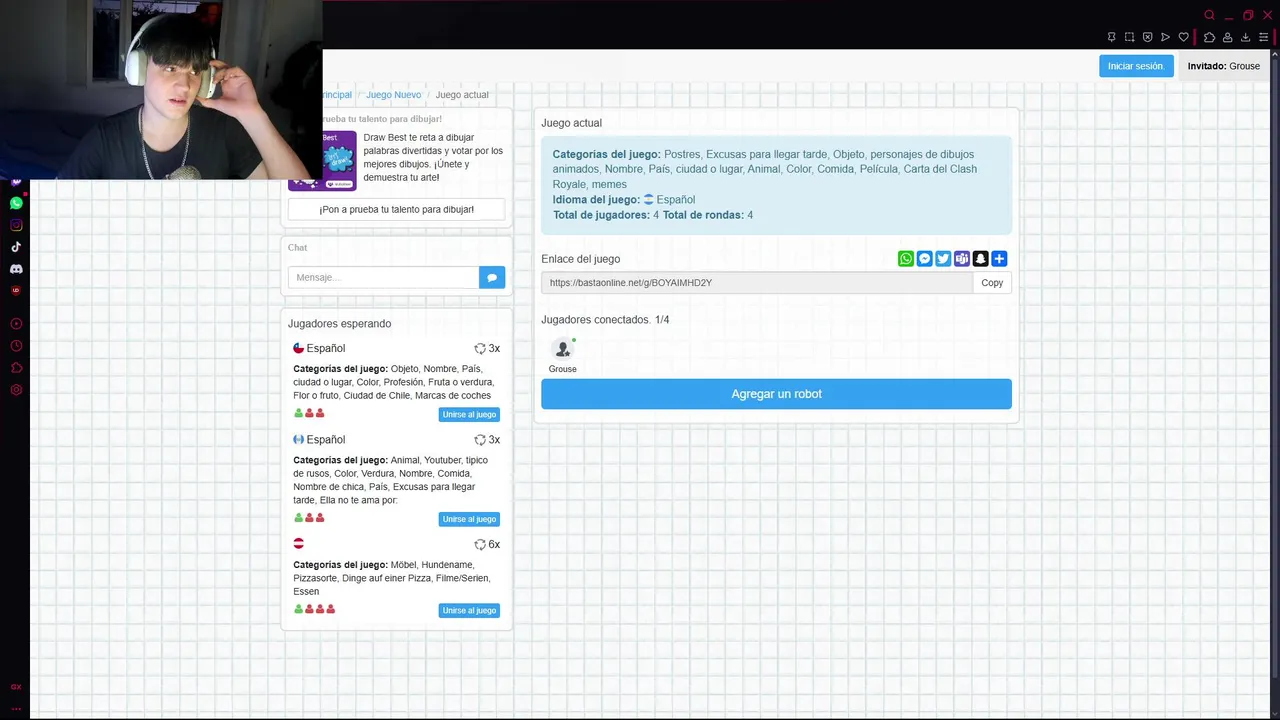1280x720 pixels.
Task: Open the player icon in the sidebar
Action: pos(16,324)
